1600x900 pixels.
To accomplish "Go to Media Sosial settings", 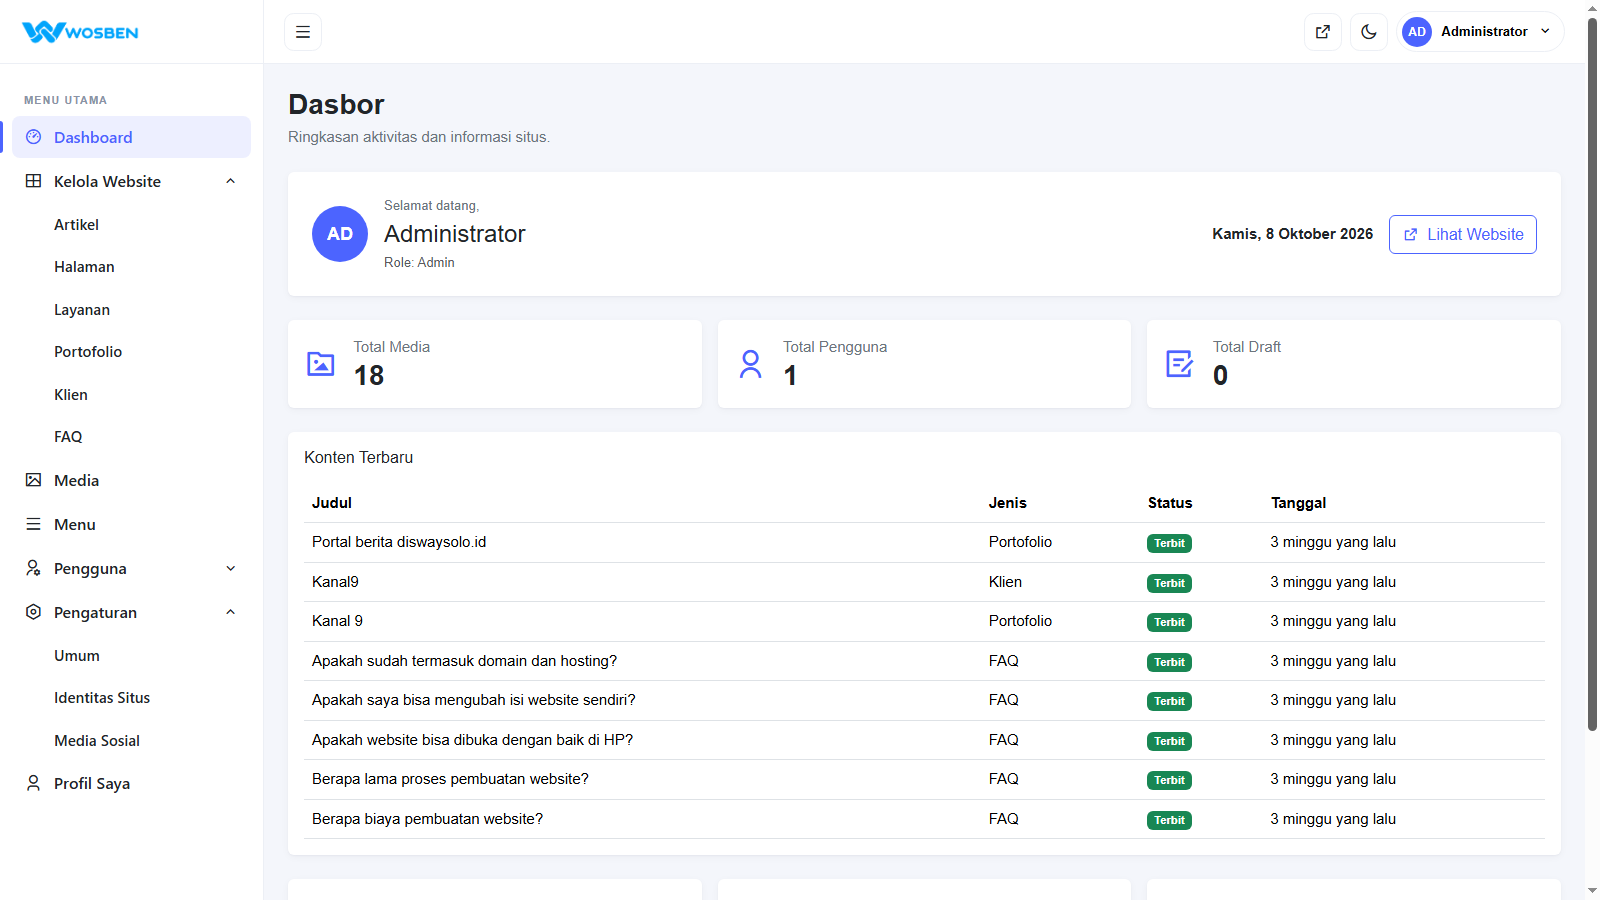I will click(97, 741).
